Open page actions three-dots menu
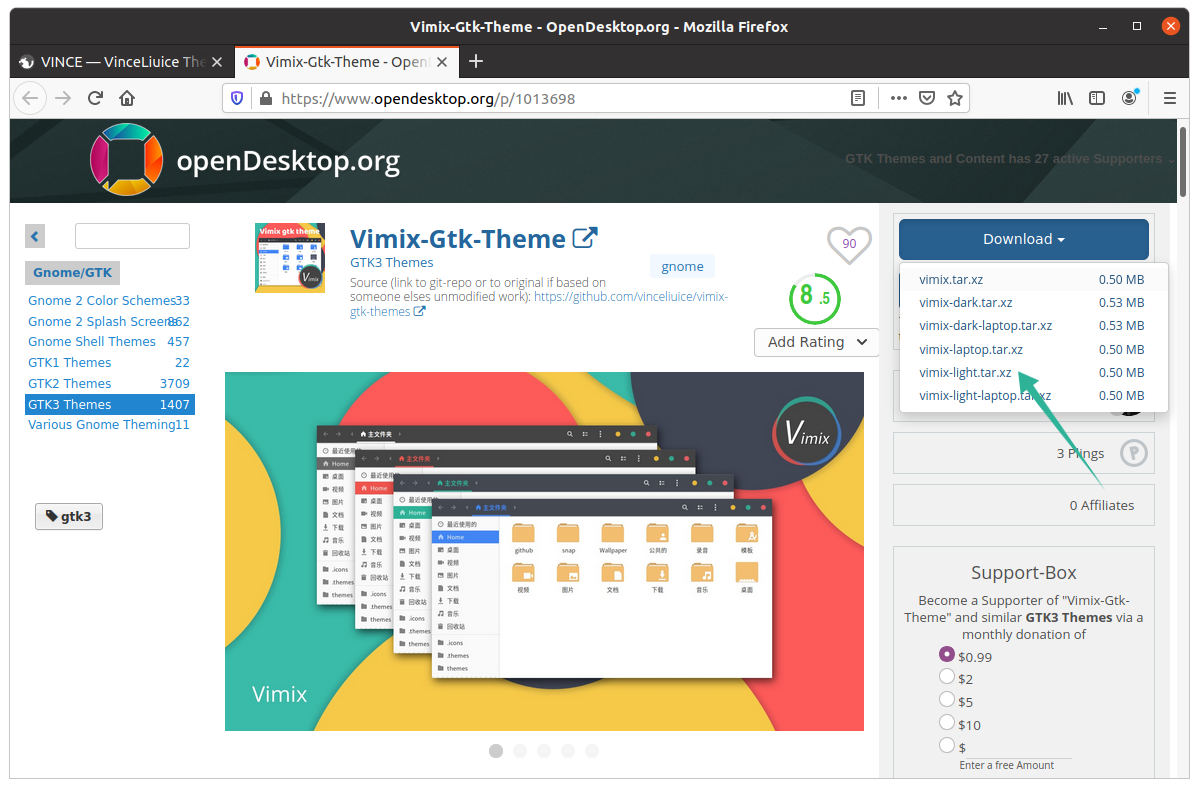 point(898,99)
